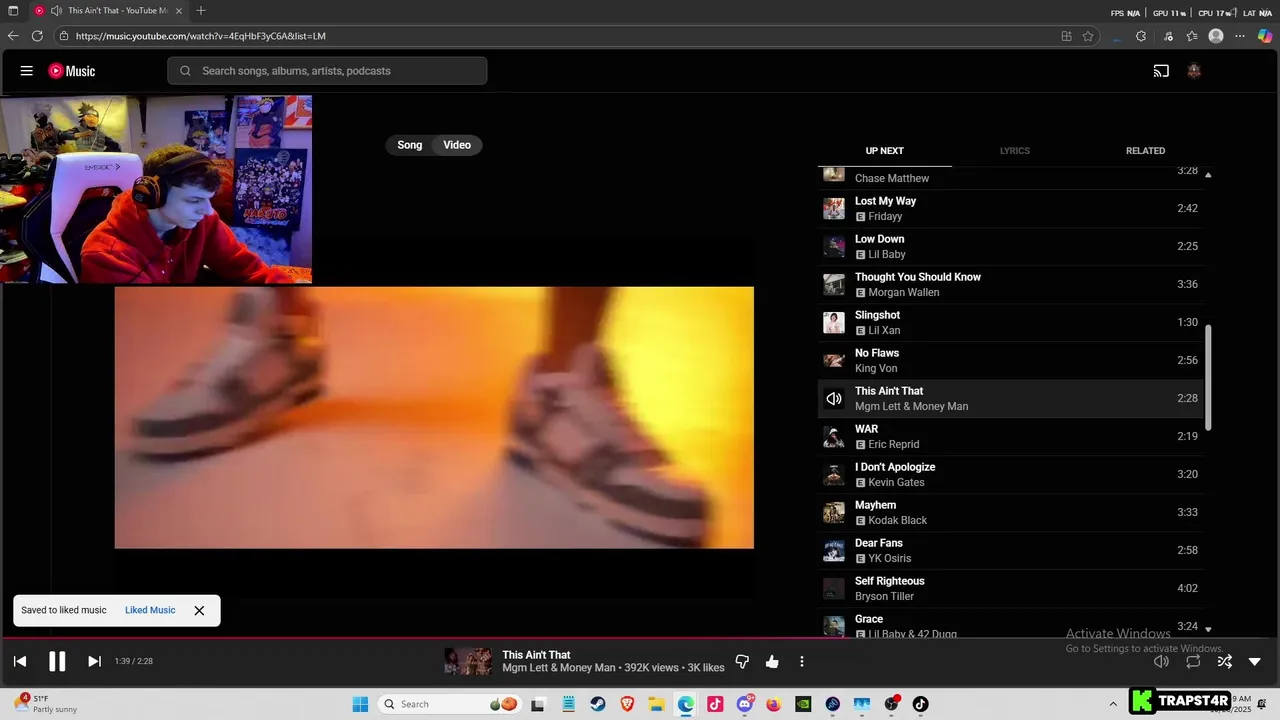The width and height of the screenshot is (1280, 720).
Task: Refresh the browser page
Action: pos(37,36)
